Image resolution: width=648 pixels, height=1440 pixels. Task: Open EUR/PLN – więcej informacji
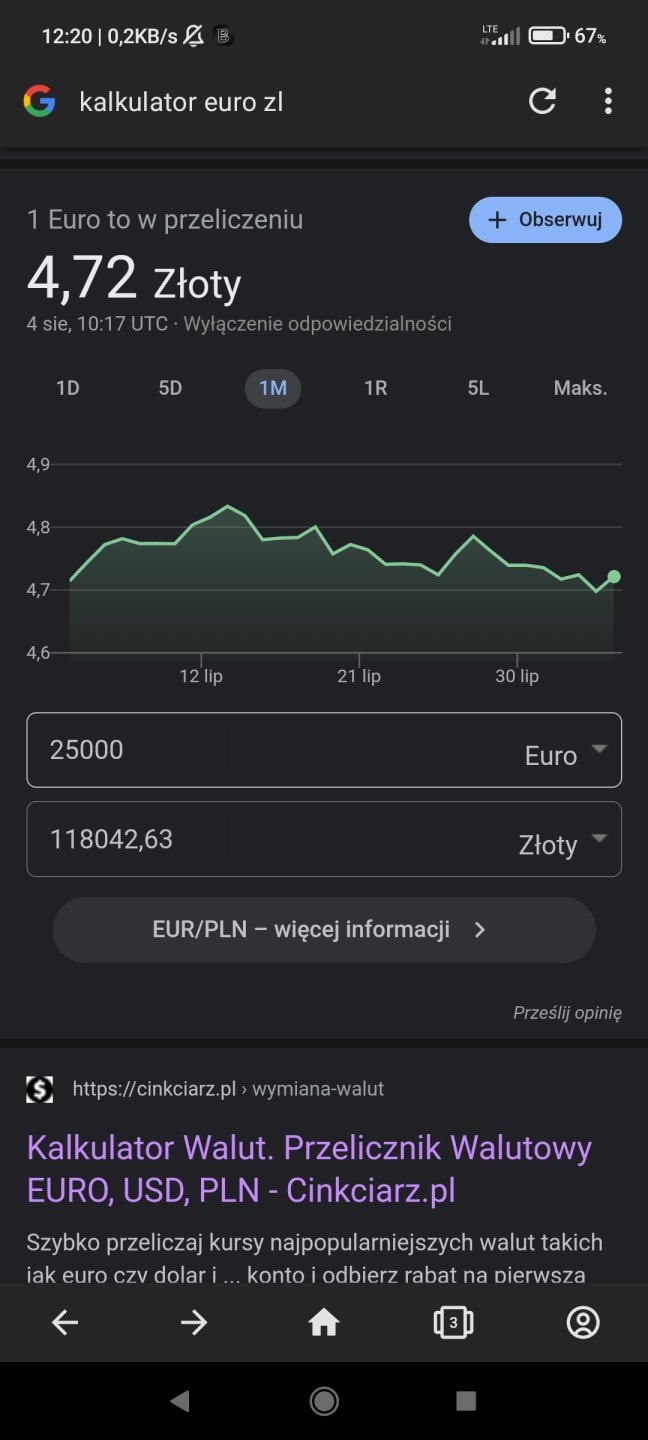coord(323,930)
